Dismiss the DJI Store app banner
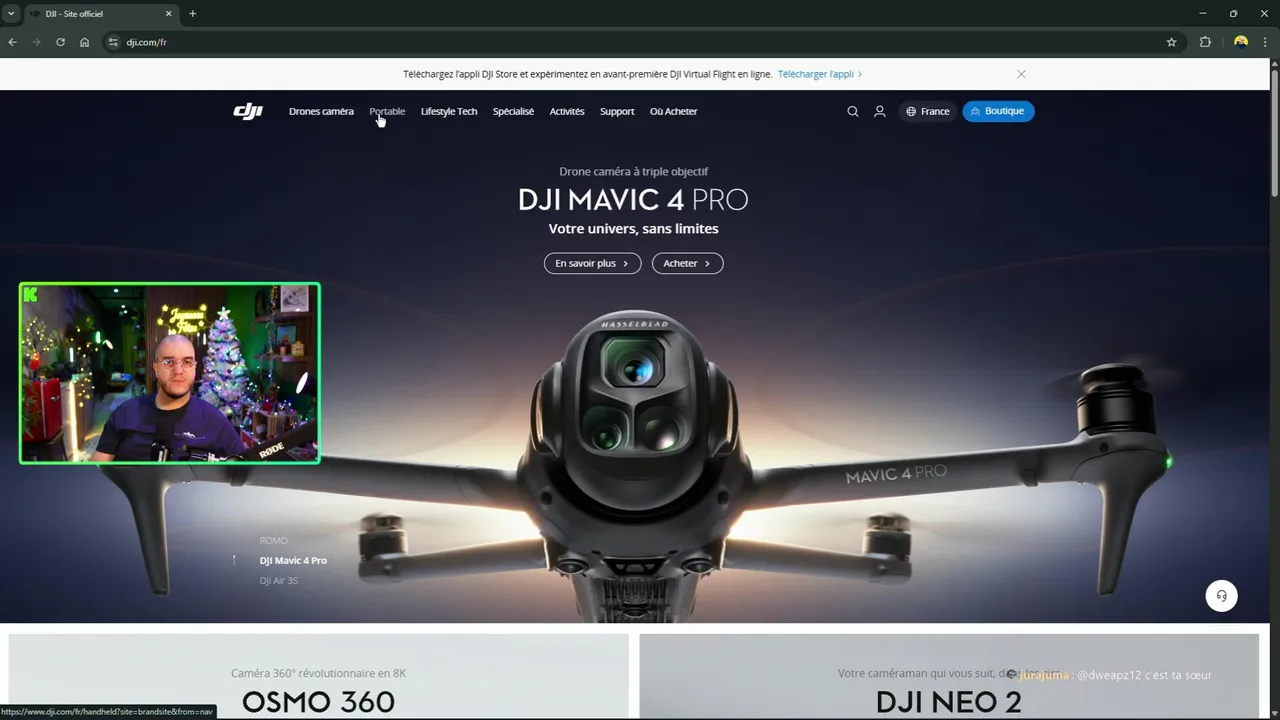The image size is (1280, 720). point(1021,74)
